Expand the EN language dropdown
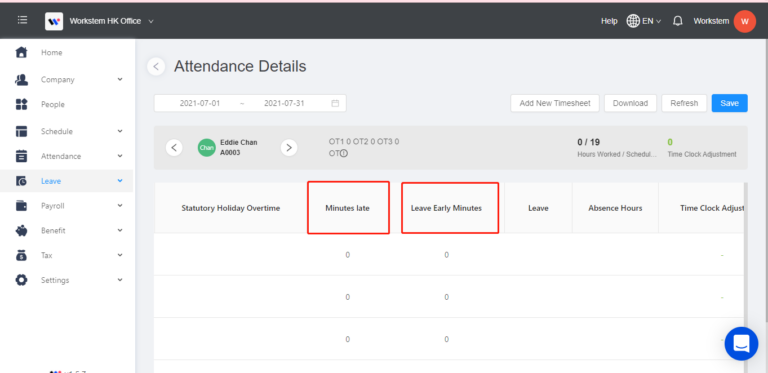 pos(651,21)
